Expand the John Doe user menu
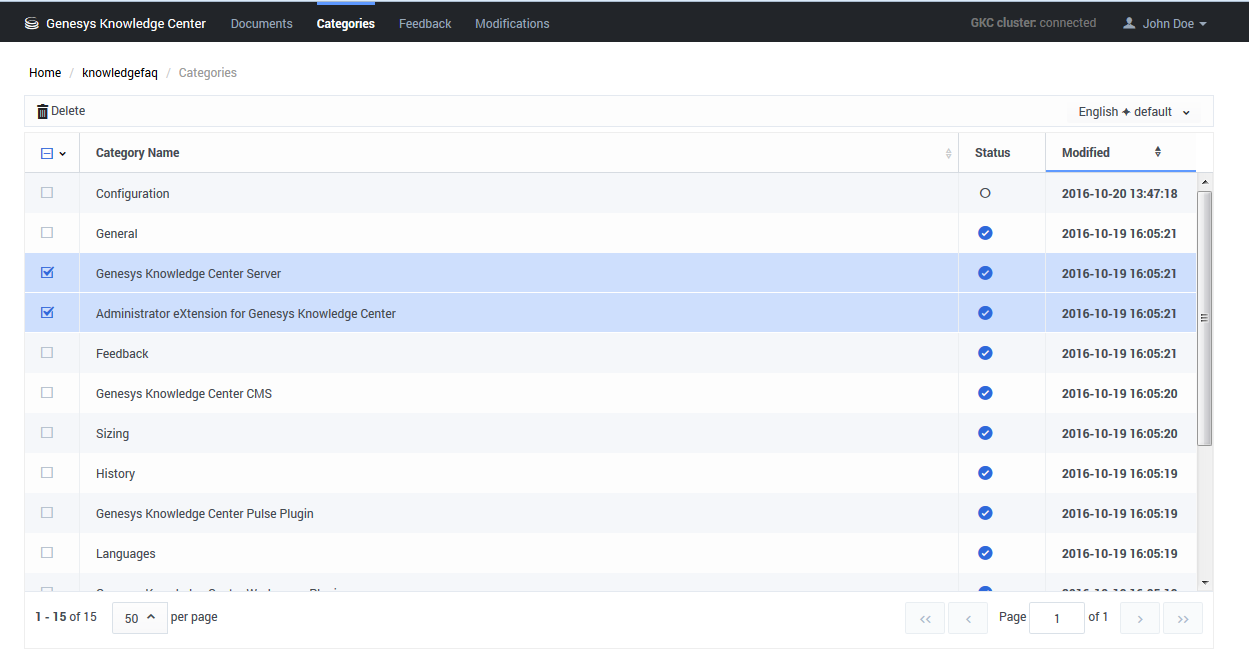This screenshot has width=1249, height=655. tap(1165, 24)
